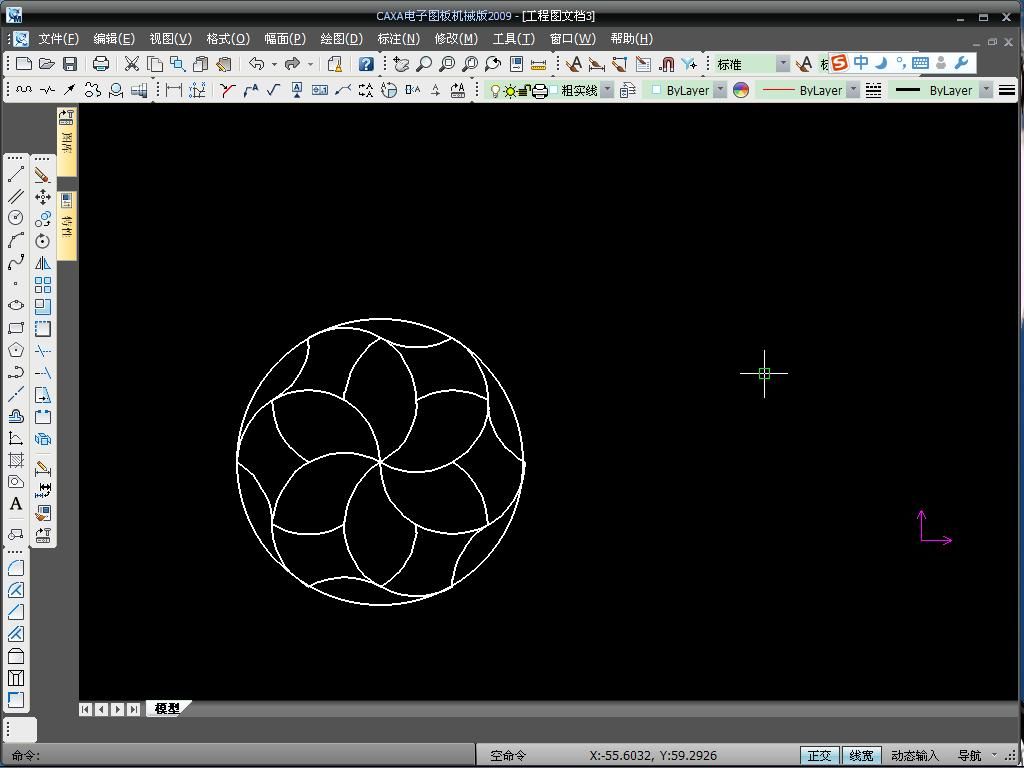Open the 帮助(H) menu
This screenshot has height=768, width=1024.
632,39
